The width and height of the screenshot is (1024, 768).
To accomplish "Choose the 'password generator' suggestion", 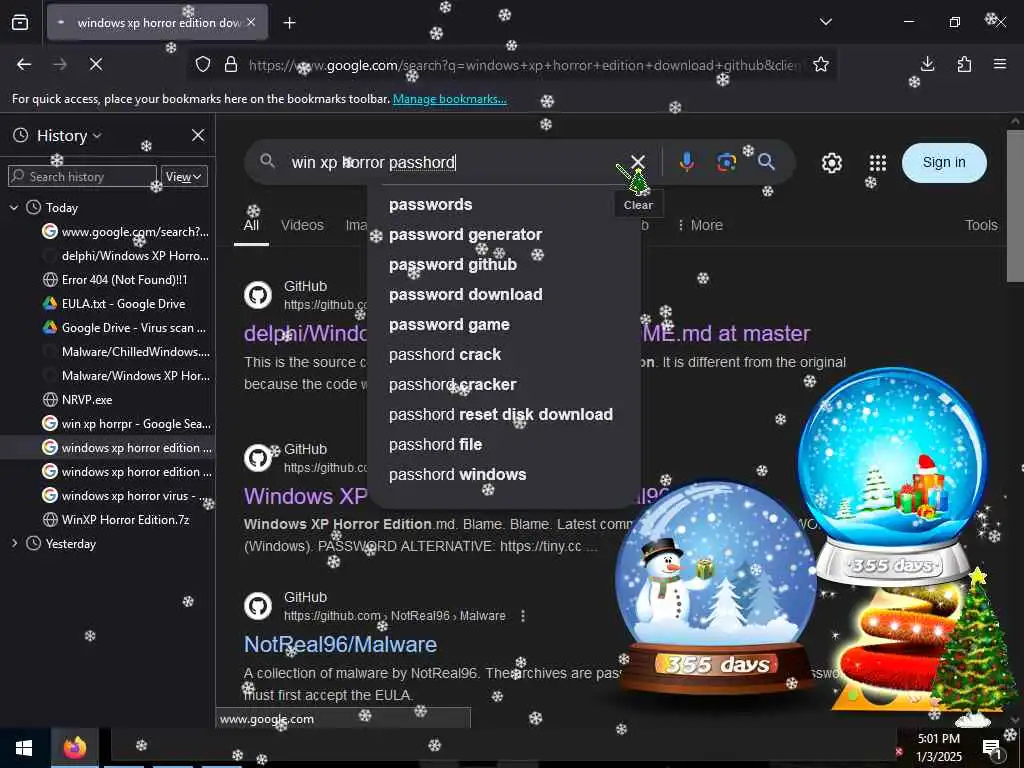I will click(x=503, y=234).
